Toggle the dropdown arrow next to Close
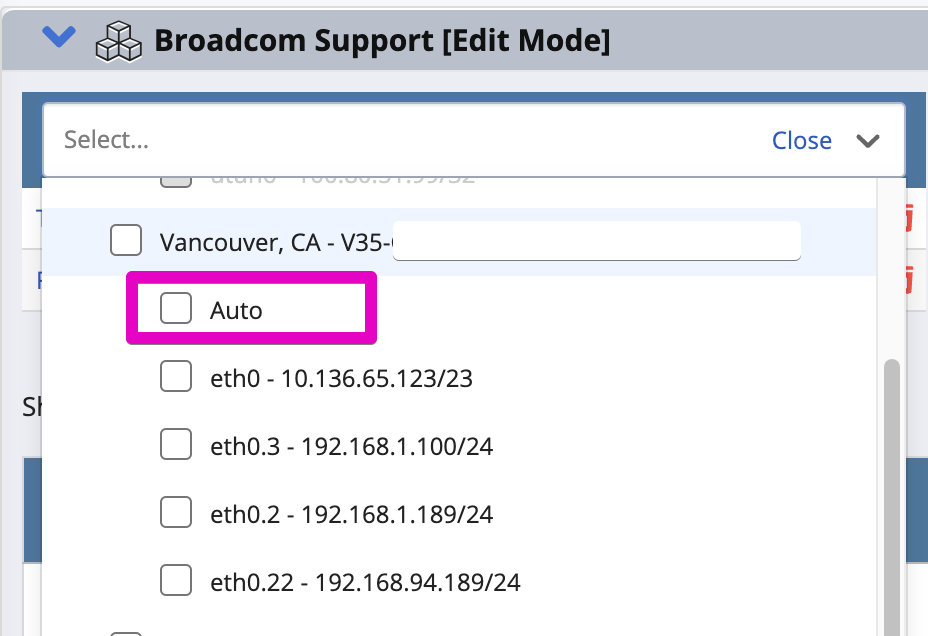 [x=868, y=141]
